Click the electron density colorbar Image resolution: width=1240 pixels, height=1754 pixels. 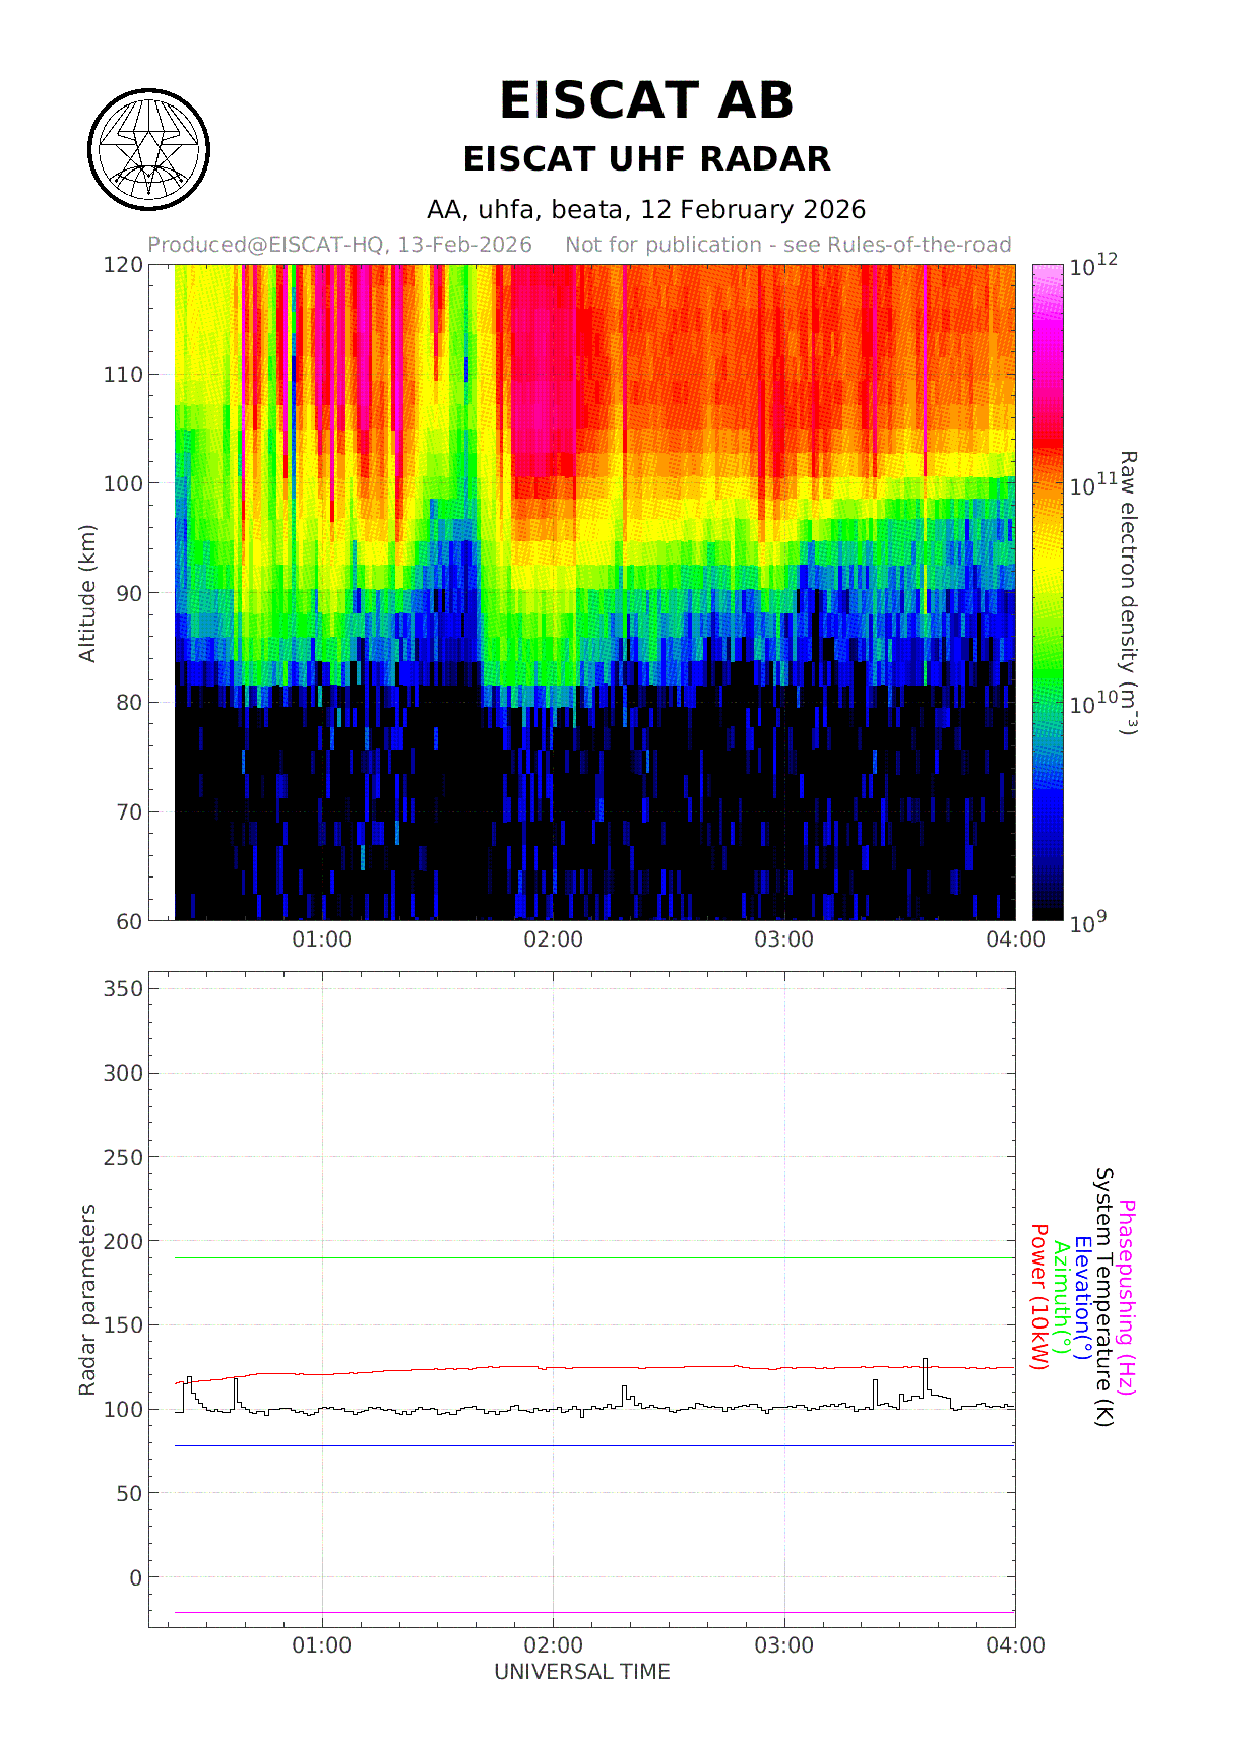pyautogui.click(x=1047, y=592)
